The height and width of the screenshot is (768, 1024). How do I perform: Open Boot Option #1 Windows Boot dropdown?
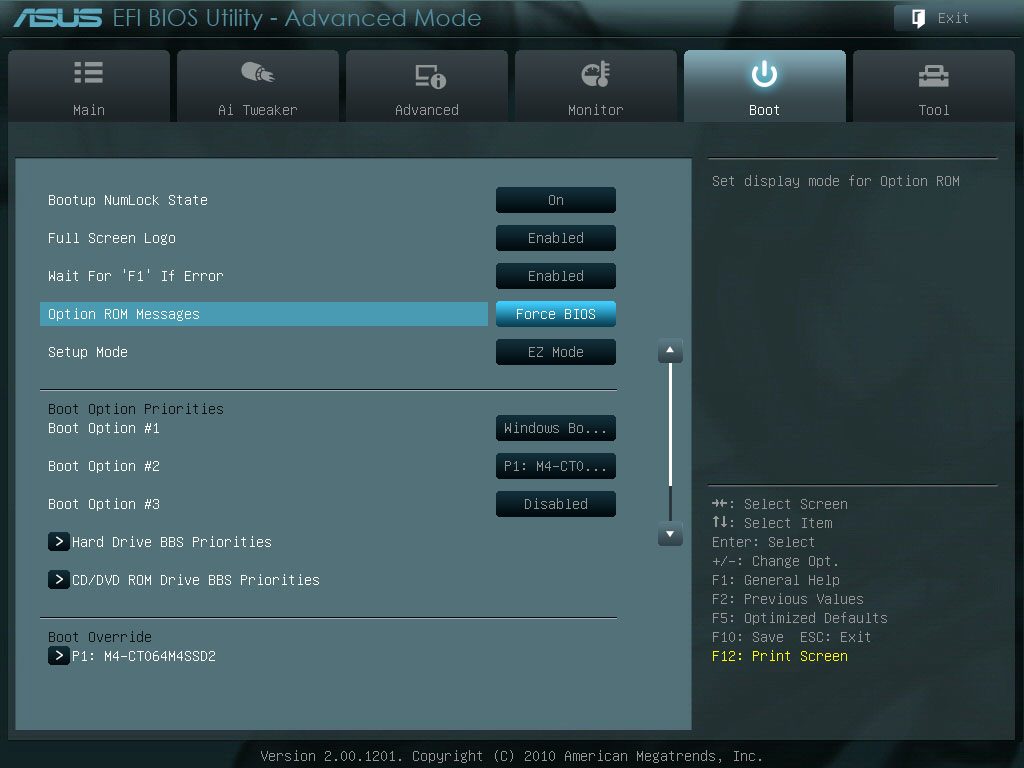(x=556, y=428)
